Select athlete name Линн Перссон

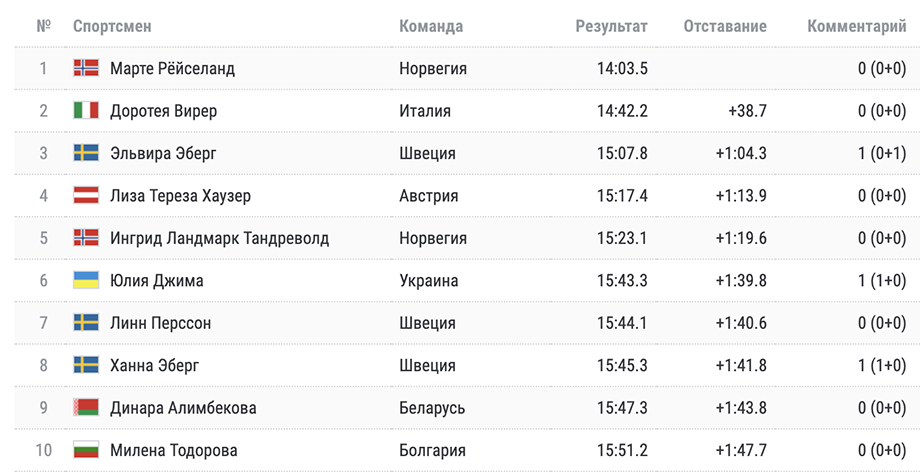coord(160,323)
